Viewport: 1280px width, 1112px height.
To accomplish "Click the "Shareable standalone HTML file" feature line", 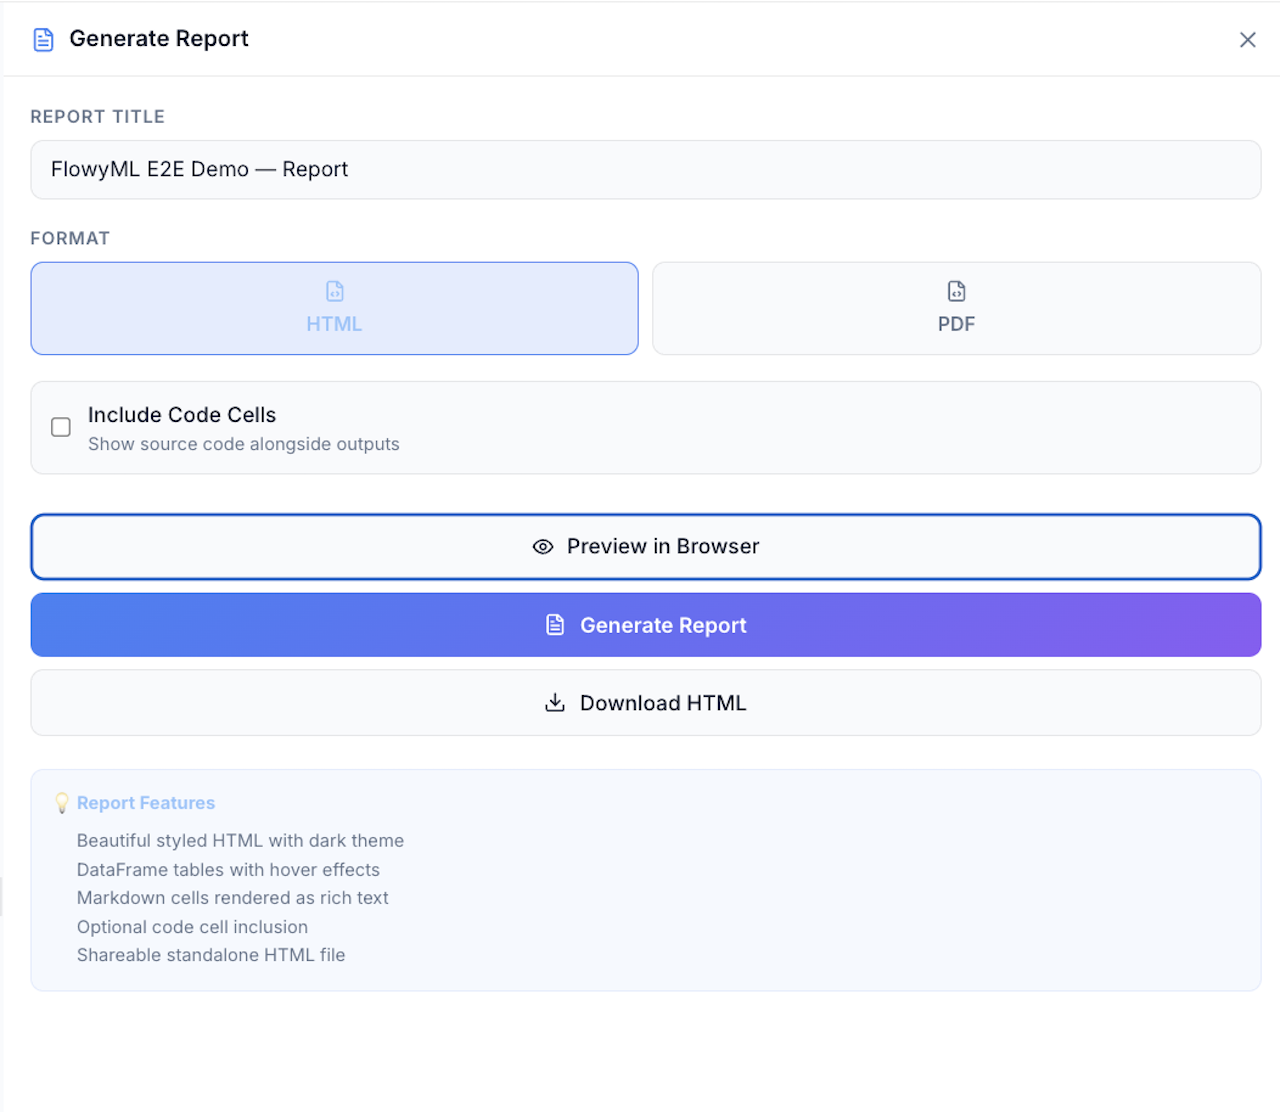I will coord(211,955).
